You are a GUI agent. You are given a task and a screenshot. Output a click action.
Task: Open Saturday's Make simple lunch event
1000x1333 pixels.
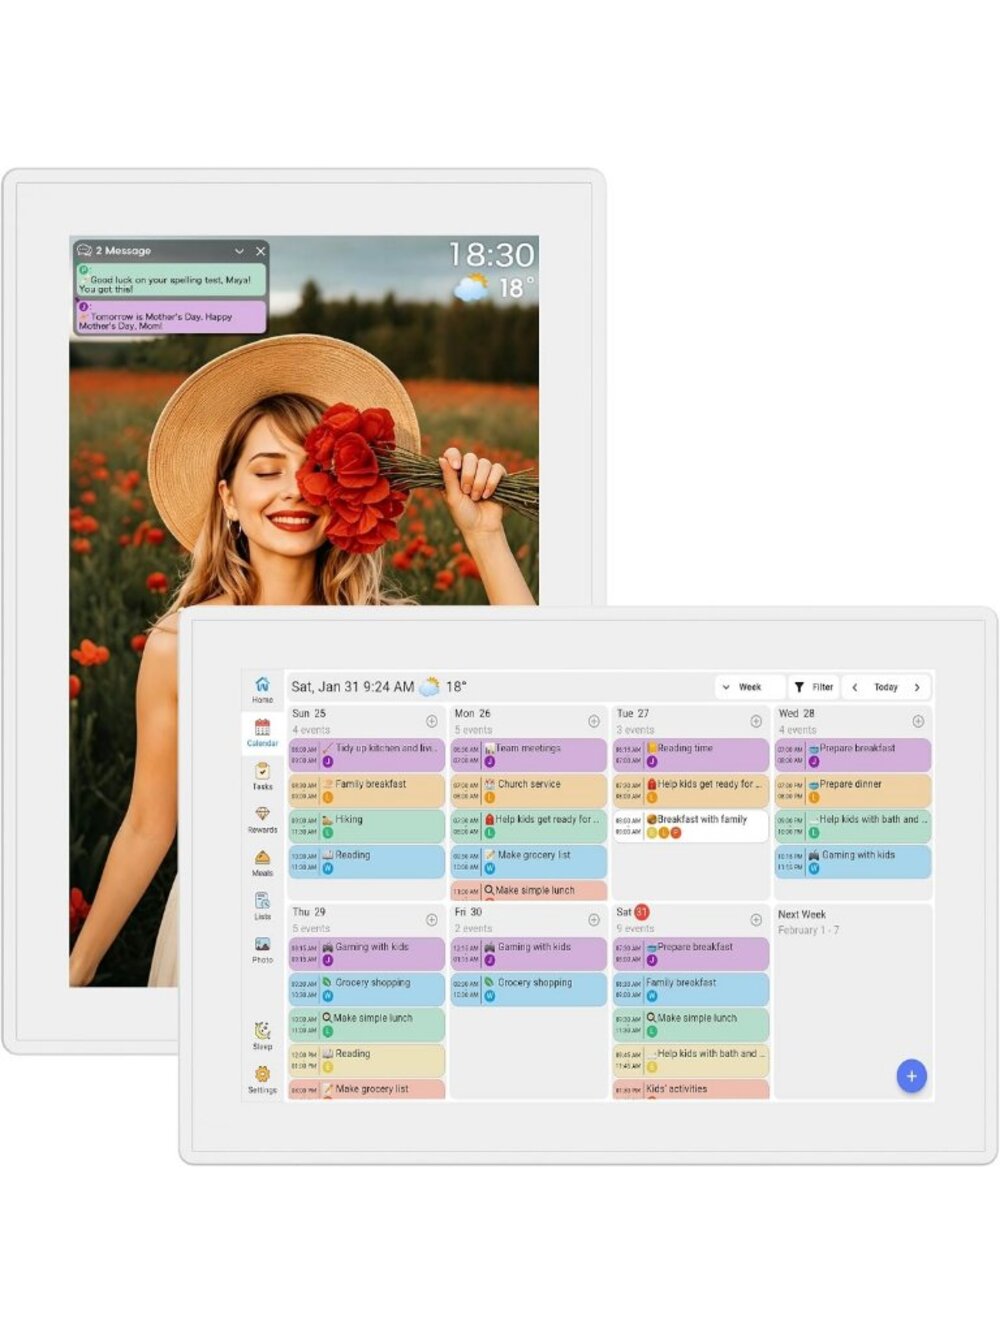click(x=691, y=1025)
